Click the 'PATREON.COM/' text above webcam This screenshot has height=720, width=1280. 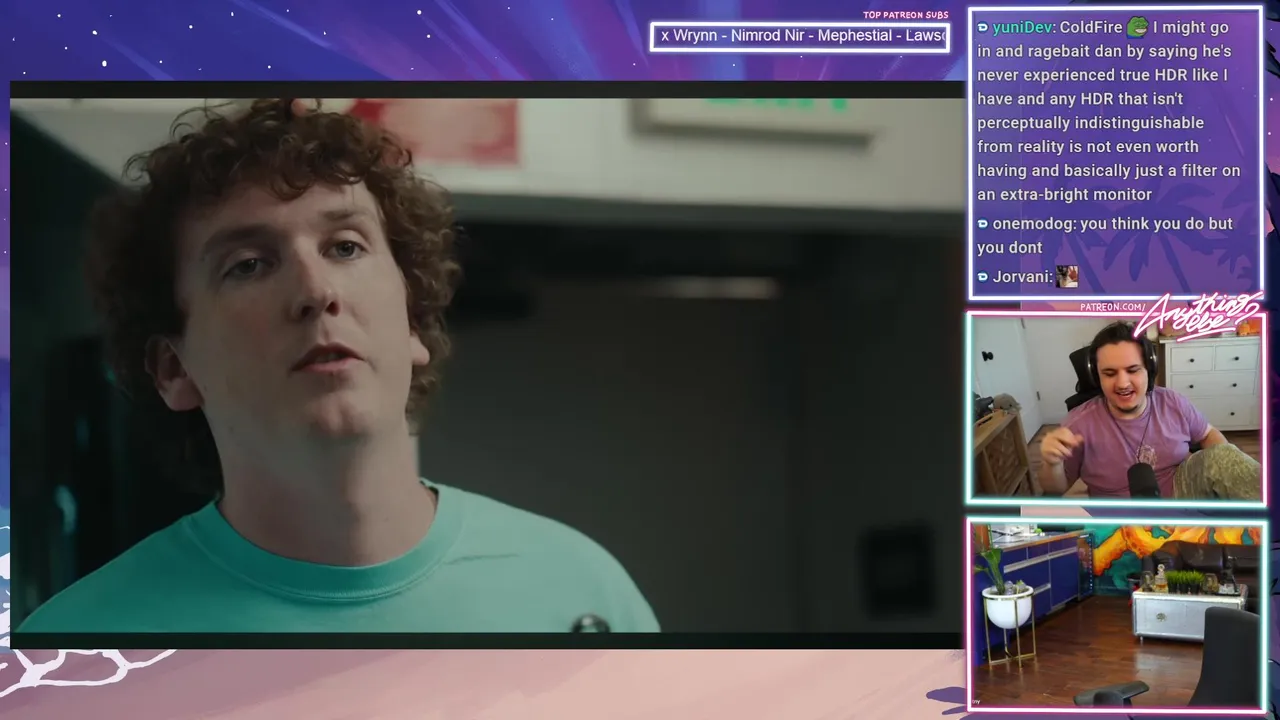pyautogui.click(x=1112, y=307)
